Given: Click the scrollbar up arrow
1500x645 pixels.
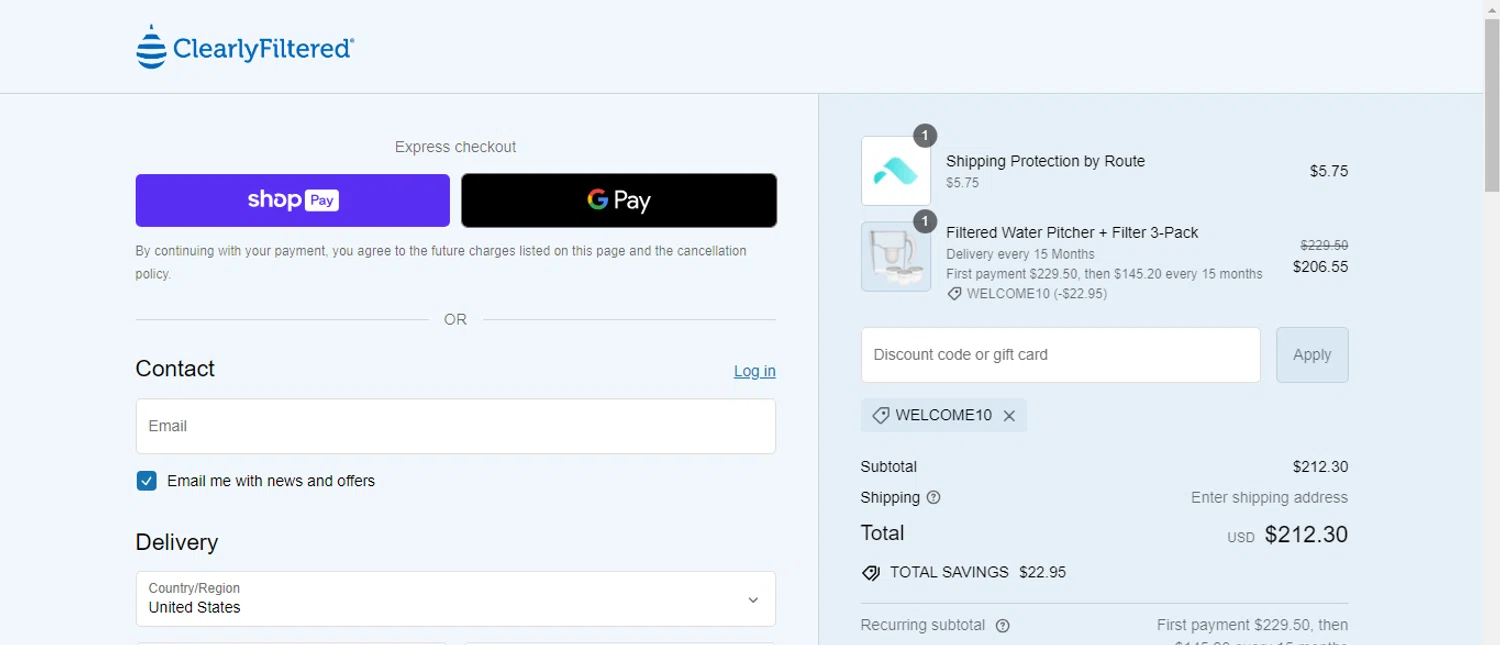Looking at the screenshot, I should (x=1492, y=8).
